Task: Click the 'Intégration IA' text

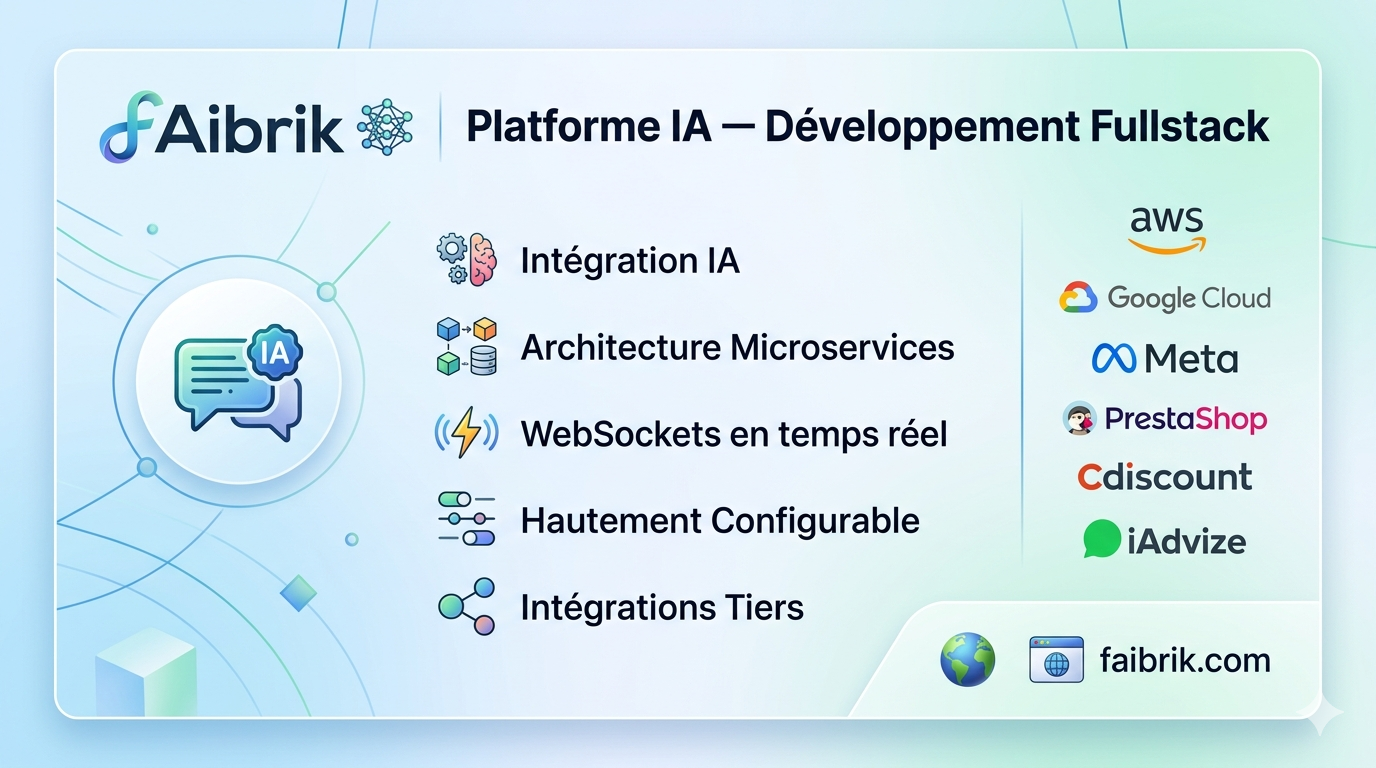Action: coord(630,261)
